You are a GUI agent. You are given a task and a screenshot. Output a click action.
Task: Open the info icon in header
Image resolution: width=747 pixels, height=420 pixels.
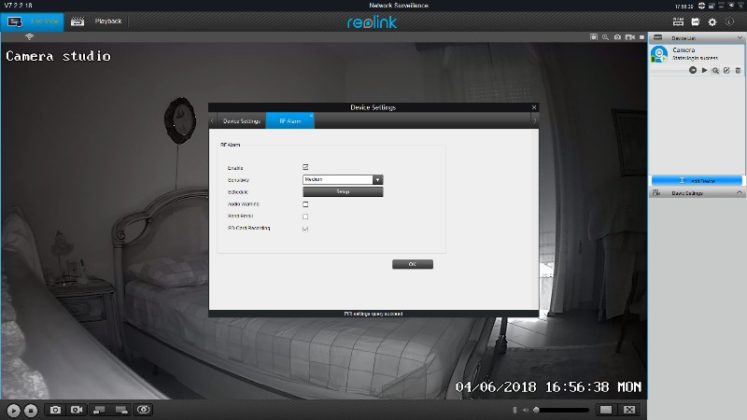[729, 22]
